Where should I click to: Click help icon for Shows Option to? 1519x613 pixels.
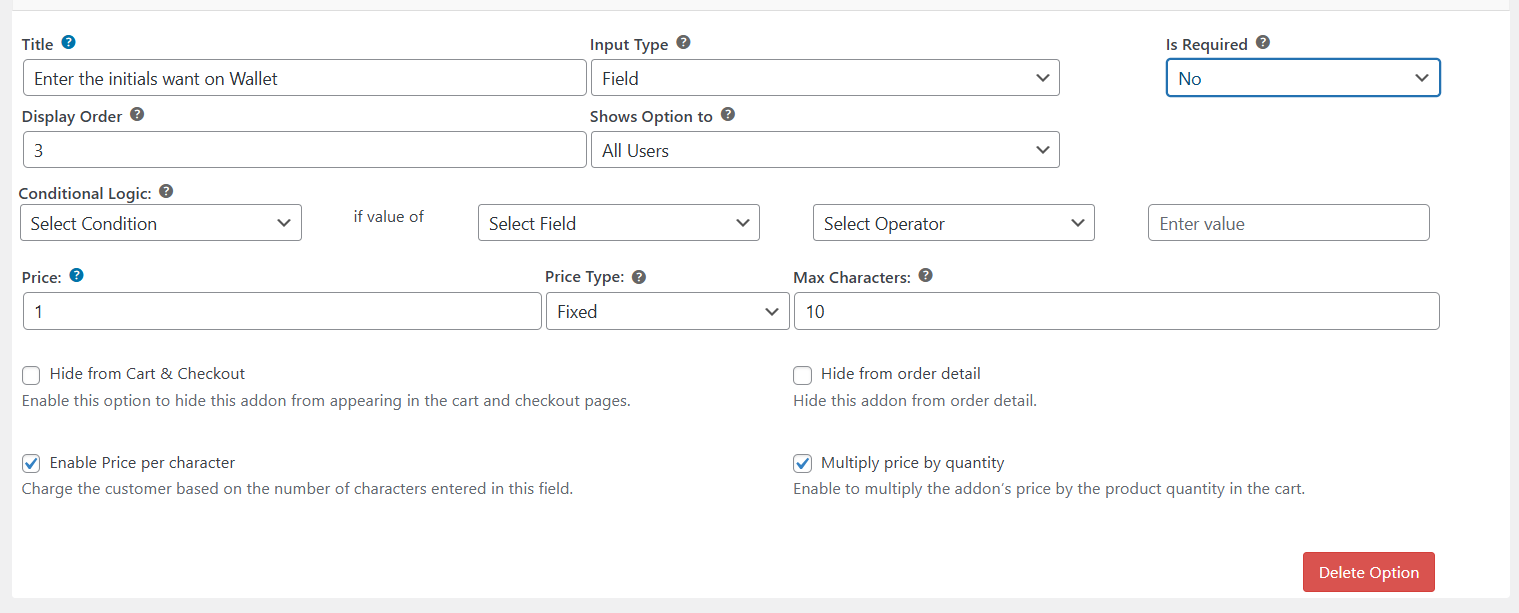tap(728, 115)
